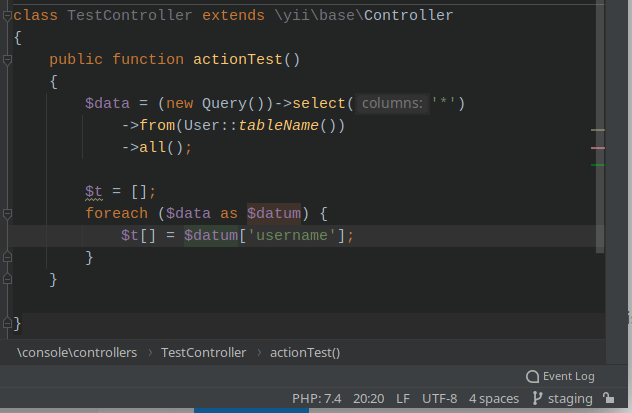Click the green stripe mark on scrollbar
The width and height of the screenshot is (632, 413).
pos(598,165)
